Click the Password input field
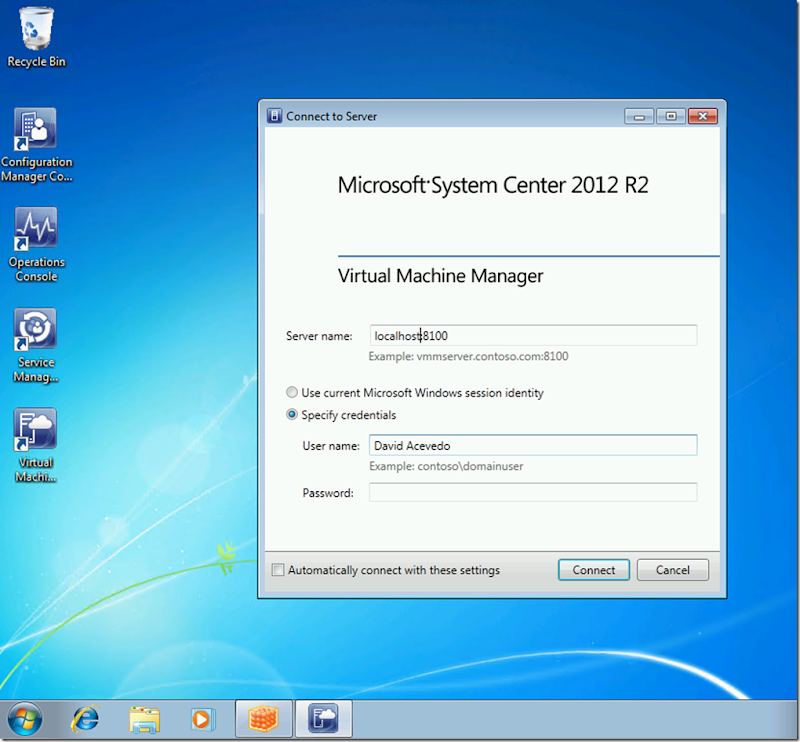800x742 pixels. point(533,492)
